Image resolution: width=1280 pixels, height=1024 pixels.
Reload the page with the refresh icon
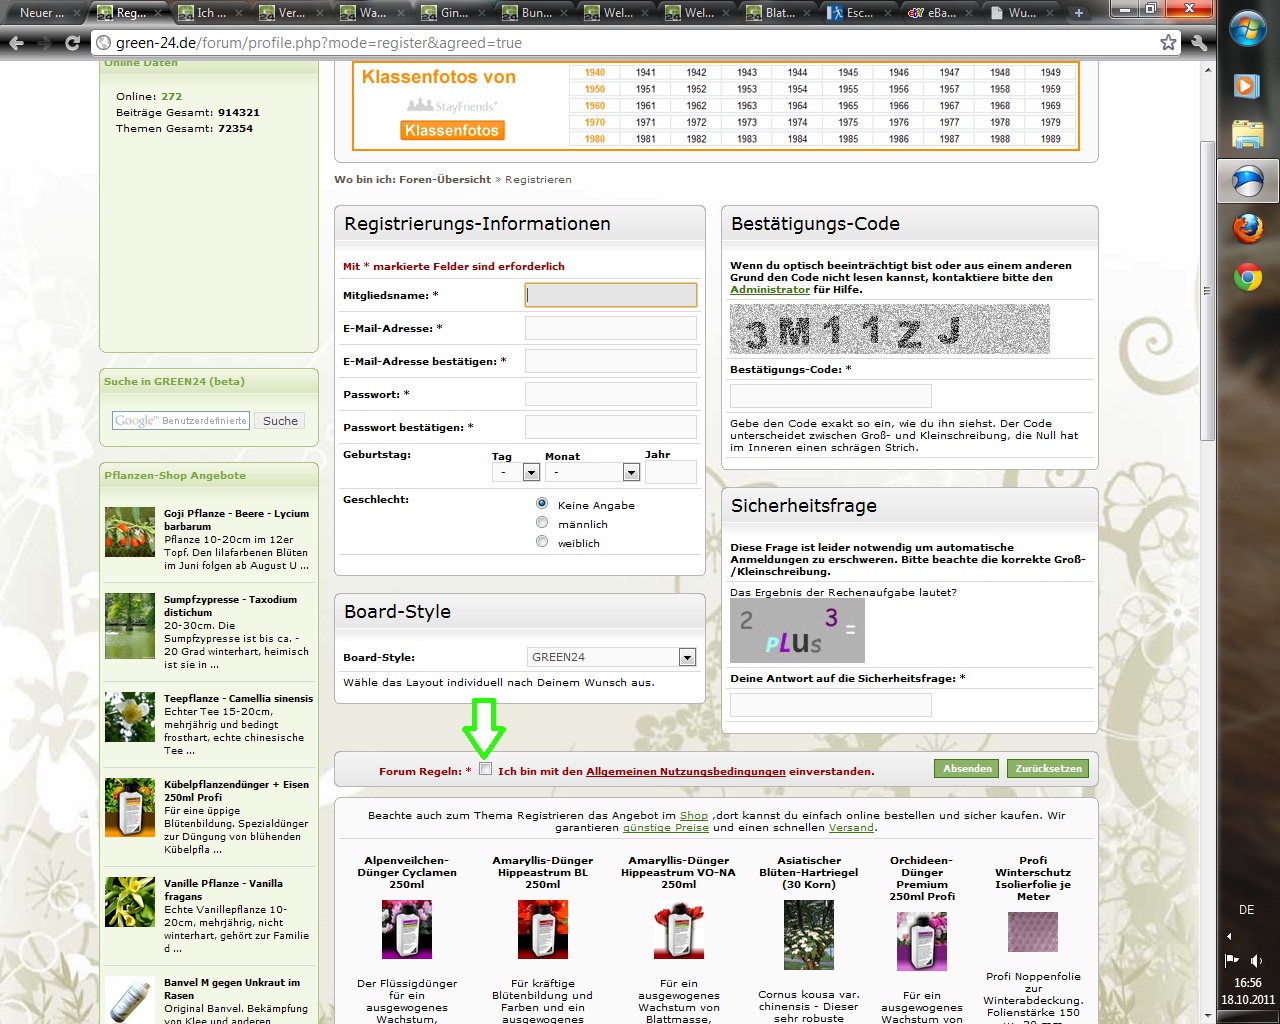tap(72, 43)
